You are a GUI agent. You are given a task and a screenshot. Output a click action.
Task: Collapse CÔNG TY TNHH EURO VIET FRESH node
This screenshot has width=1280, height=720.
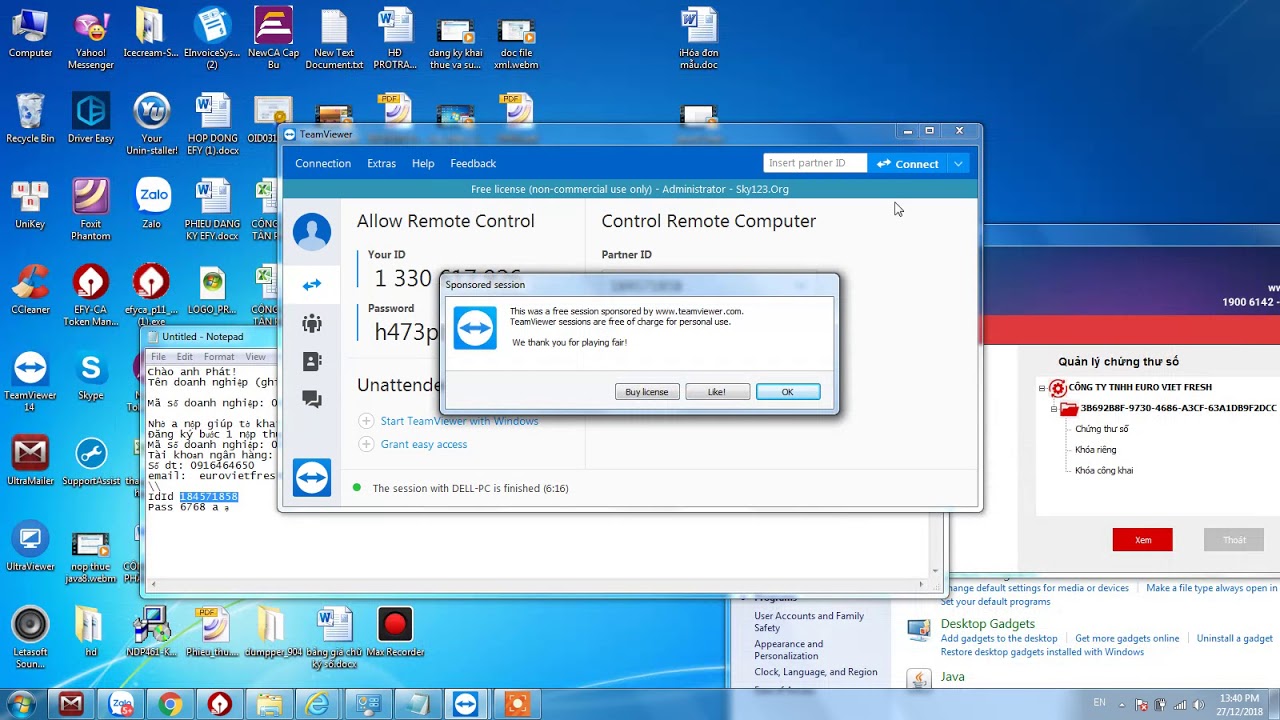coord(1041,388)
